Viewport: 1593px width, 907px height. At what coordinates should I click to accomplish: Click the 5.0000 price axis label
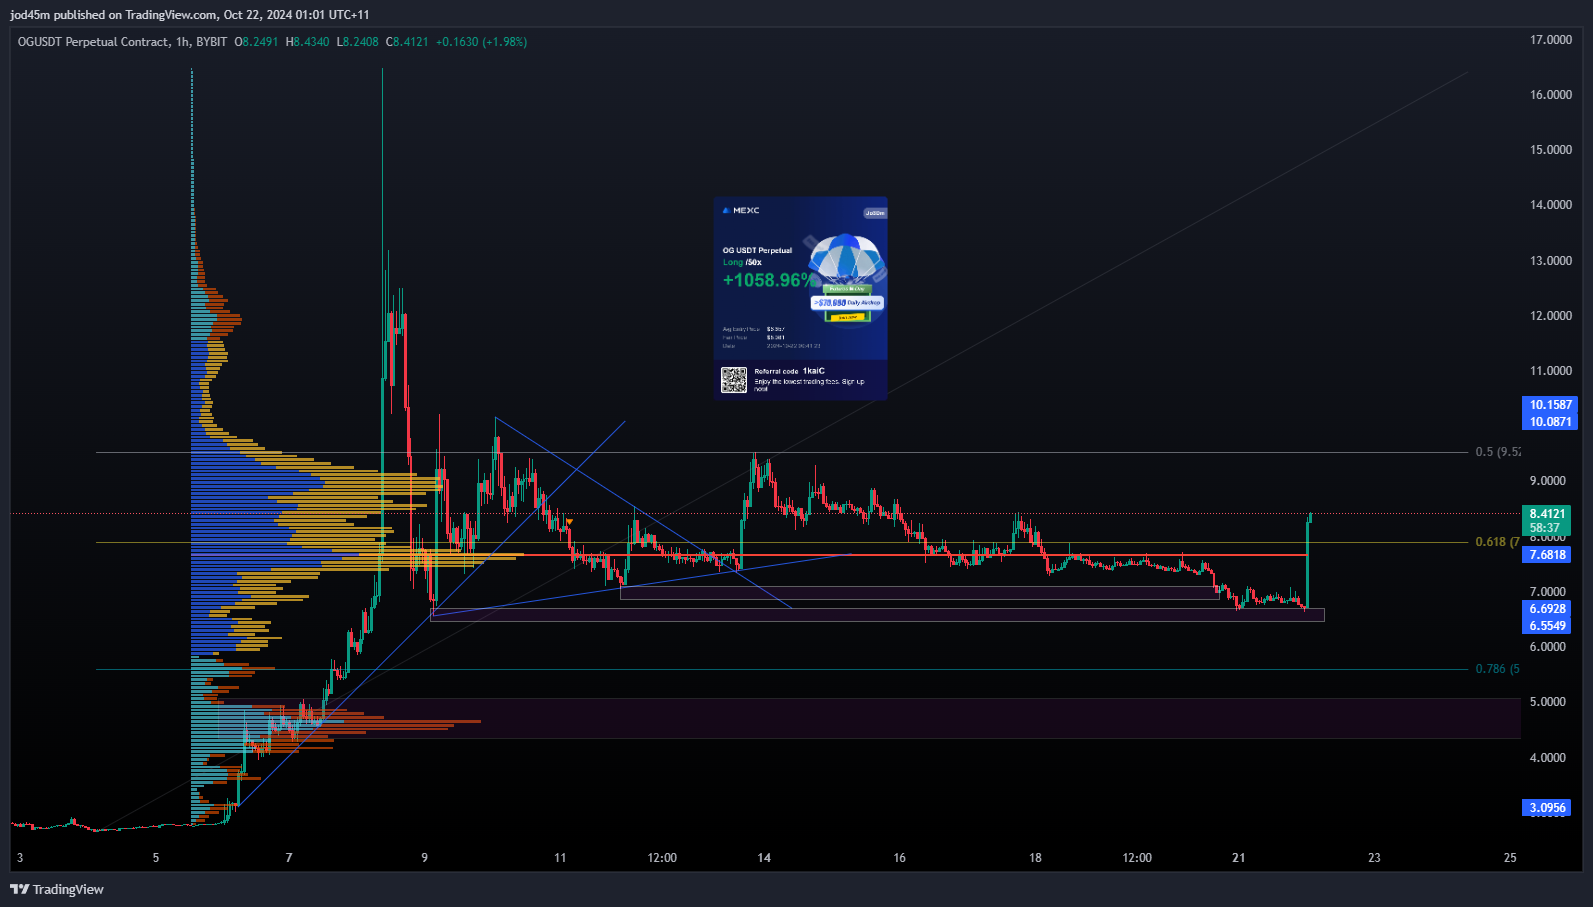[1547, 702]
